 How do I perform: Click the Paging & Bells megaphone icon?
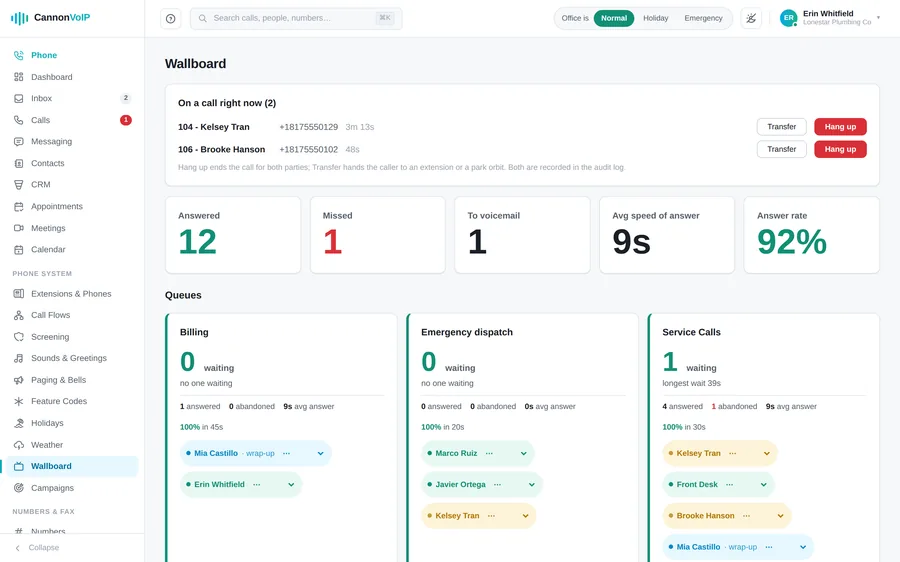coord(19,380)
